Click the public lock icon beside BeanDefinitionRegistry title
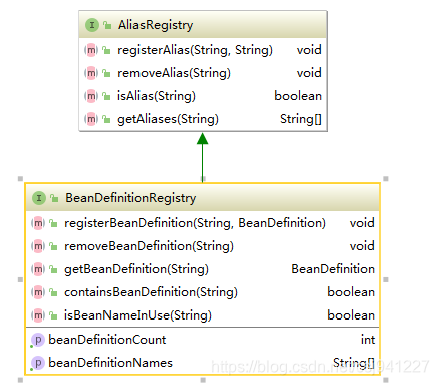This screenshot has height=385, width=439. point(54,198)
